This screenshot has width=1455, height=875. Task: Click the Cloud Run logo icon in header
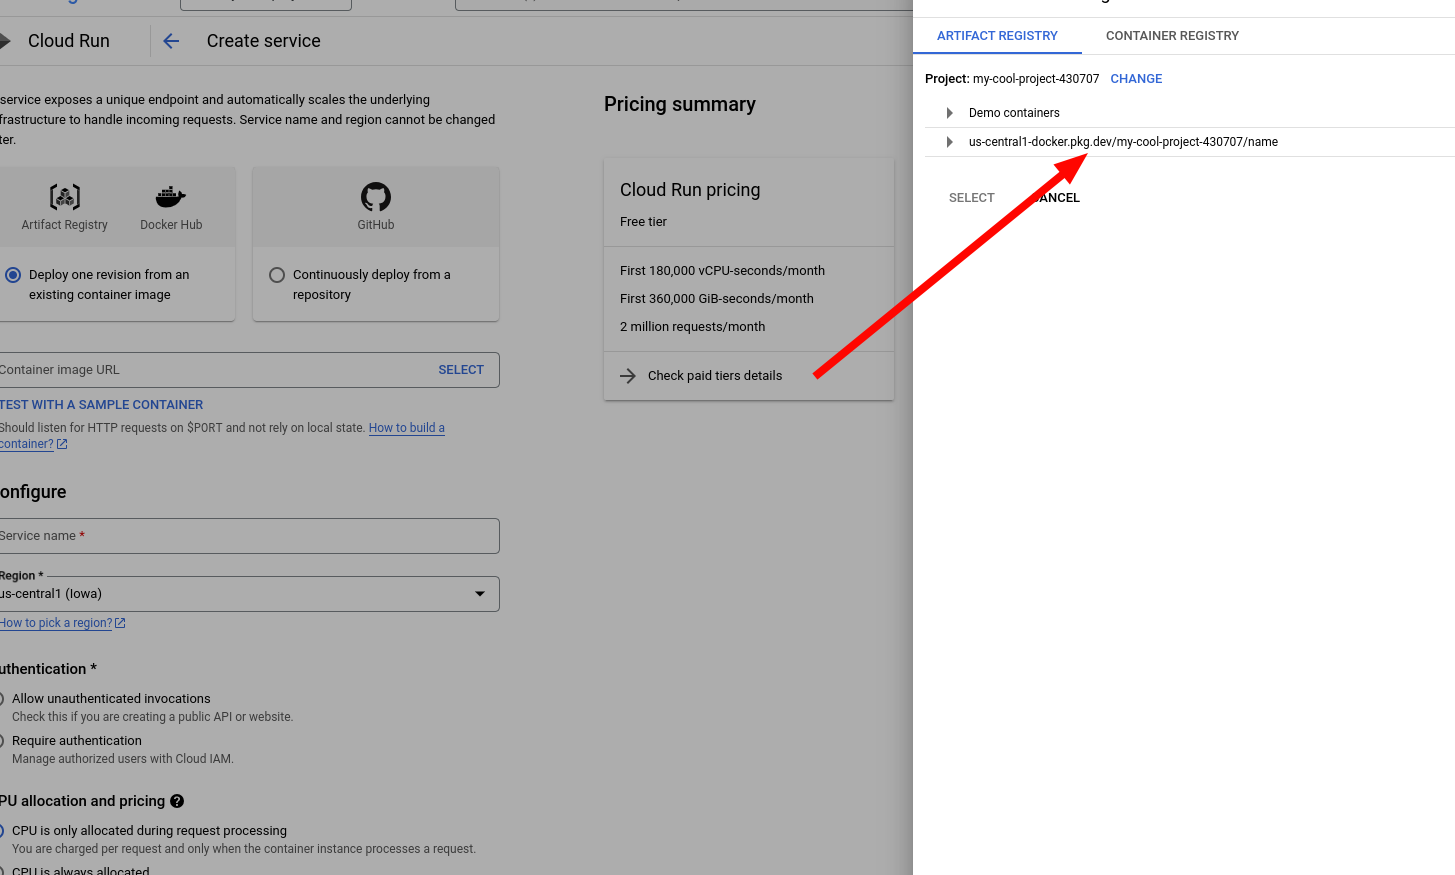[x=4, y=41]
